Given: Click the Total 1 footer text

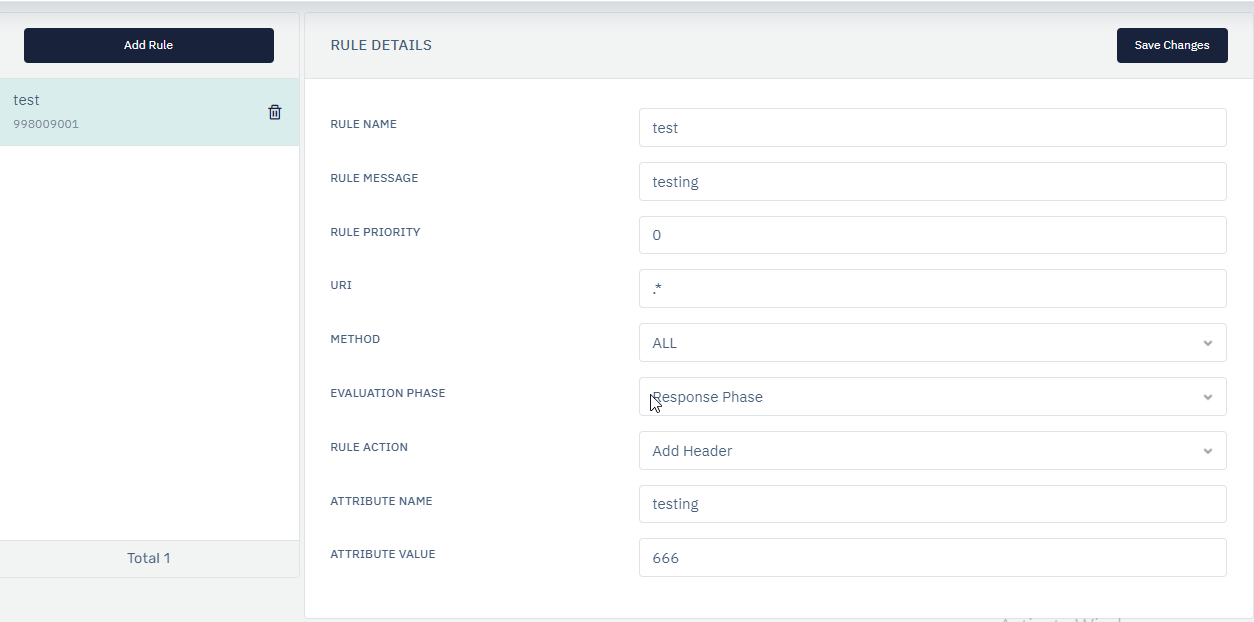Looking at the screenshot, I should 149,558.
